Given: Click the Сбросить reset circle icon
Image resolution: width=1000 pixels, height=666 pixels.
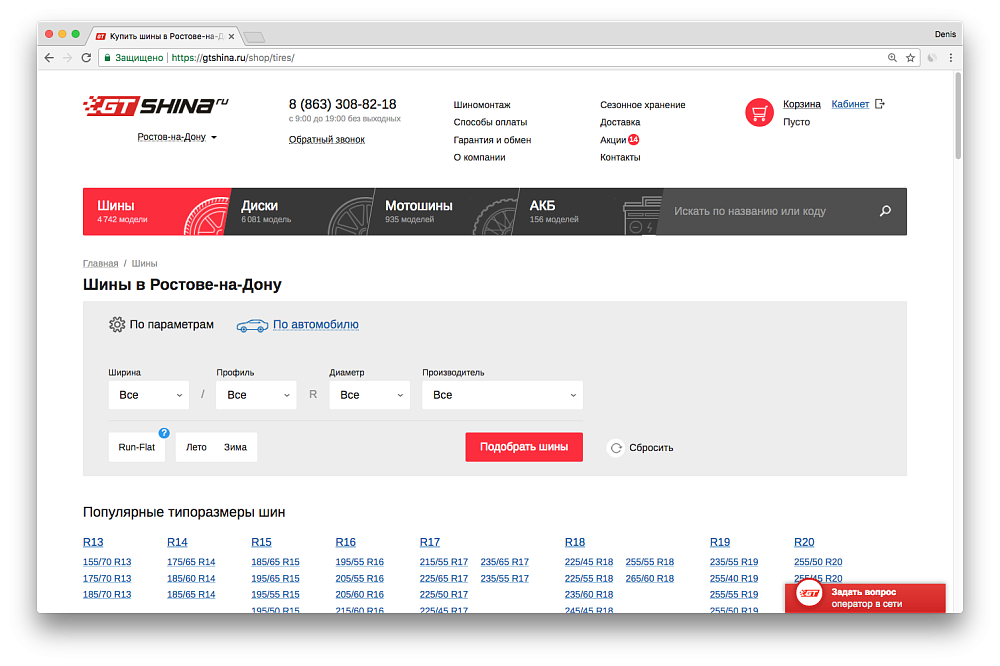Looking at the screenshot, I should point(615,448).
